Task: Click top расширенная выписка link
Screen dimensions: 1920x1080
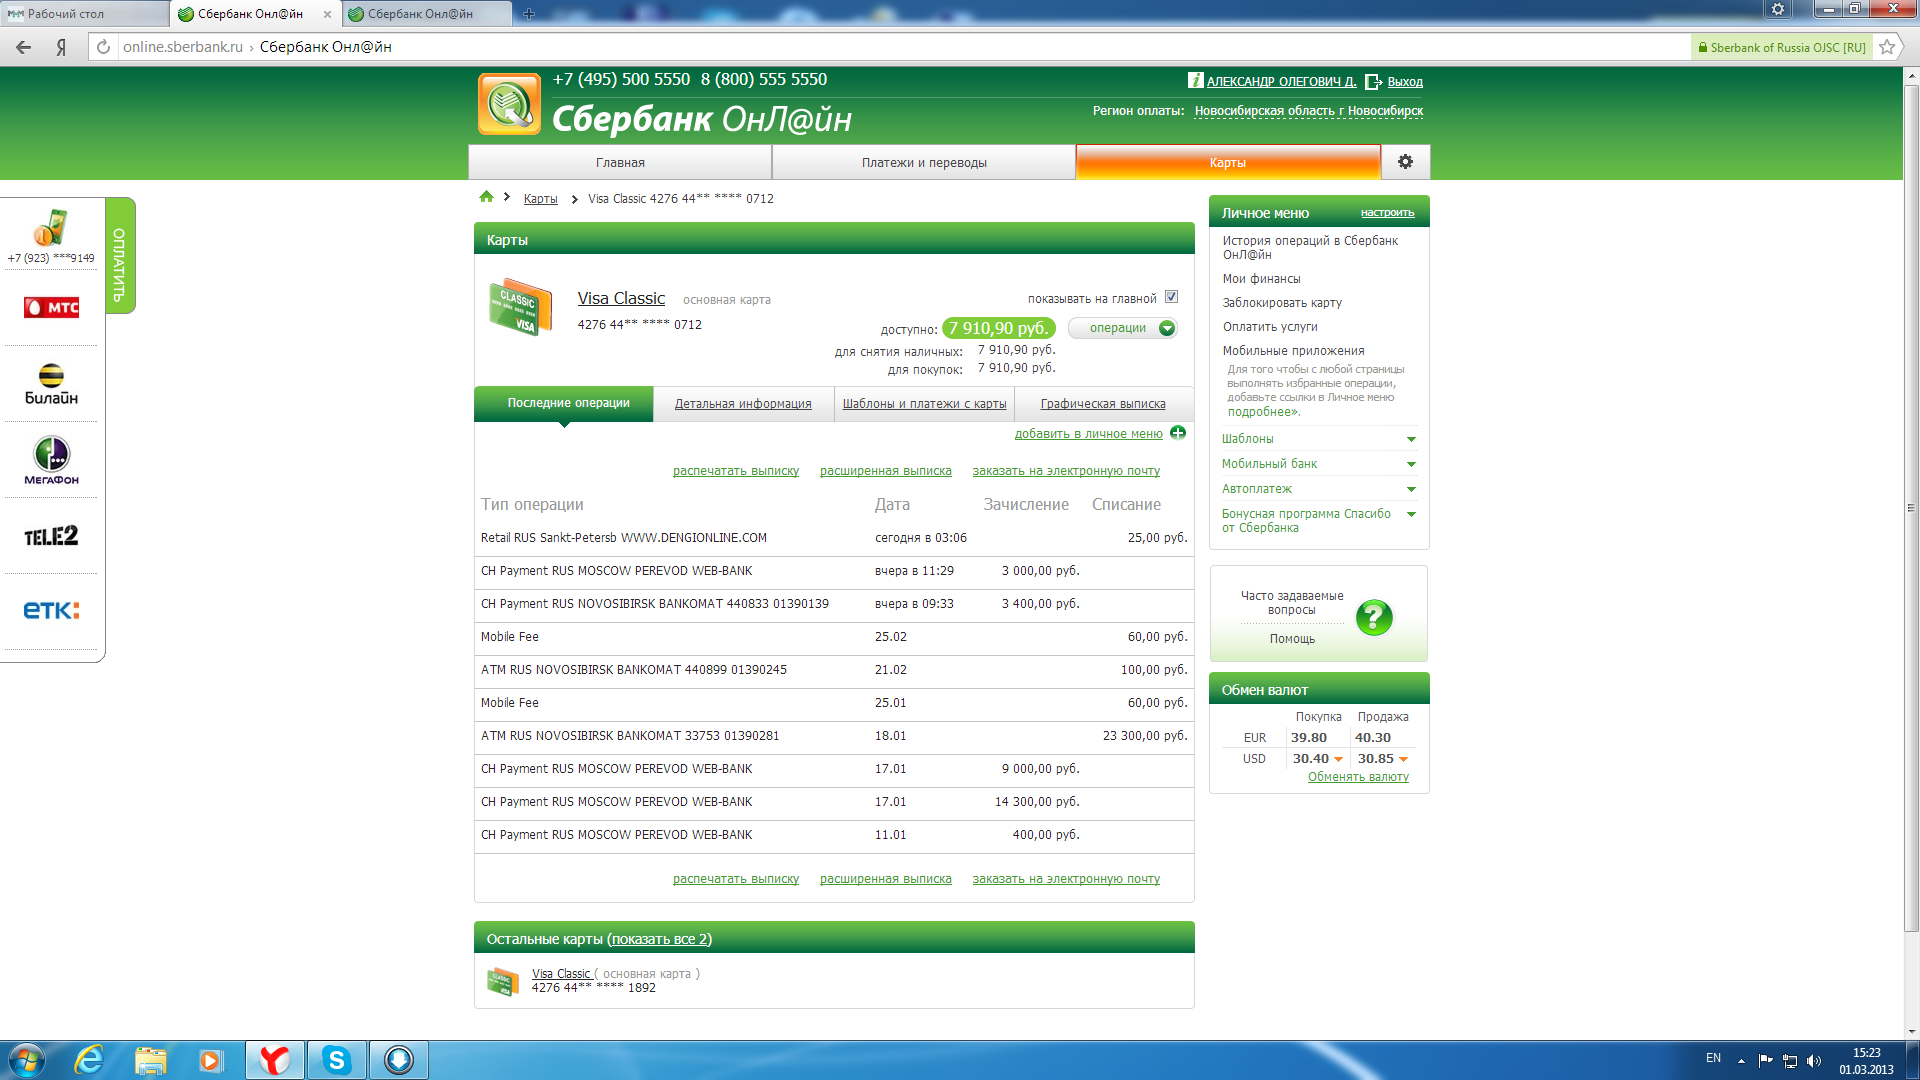Action: [885, 471]
